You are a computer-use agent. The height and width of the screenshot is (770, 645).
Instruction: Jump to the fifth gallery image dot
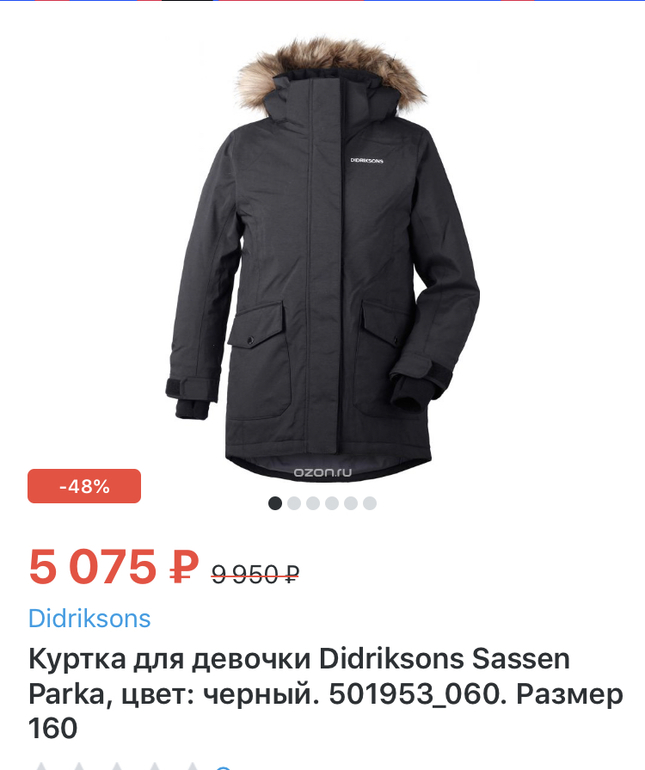(x=351, y=503)
